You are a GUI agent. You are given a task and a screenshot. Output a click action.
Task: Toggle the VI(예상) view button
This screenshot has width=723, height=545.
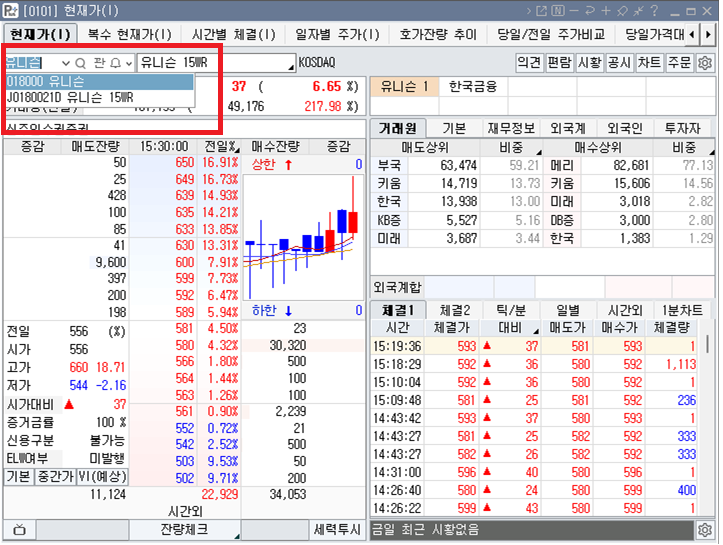(x=102, y=476)
